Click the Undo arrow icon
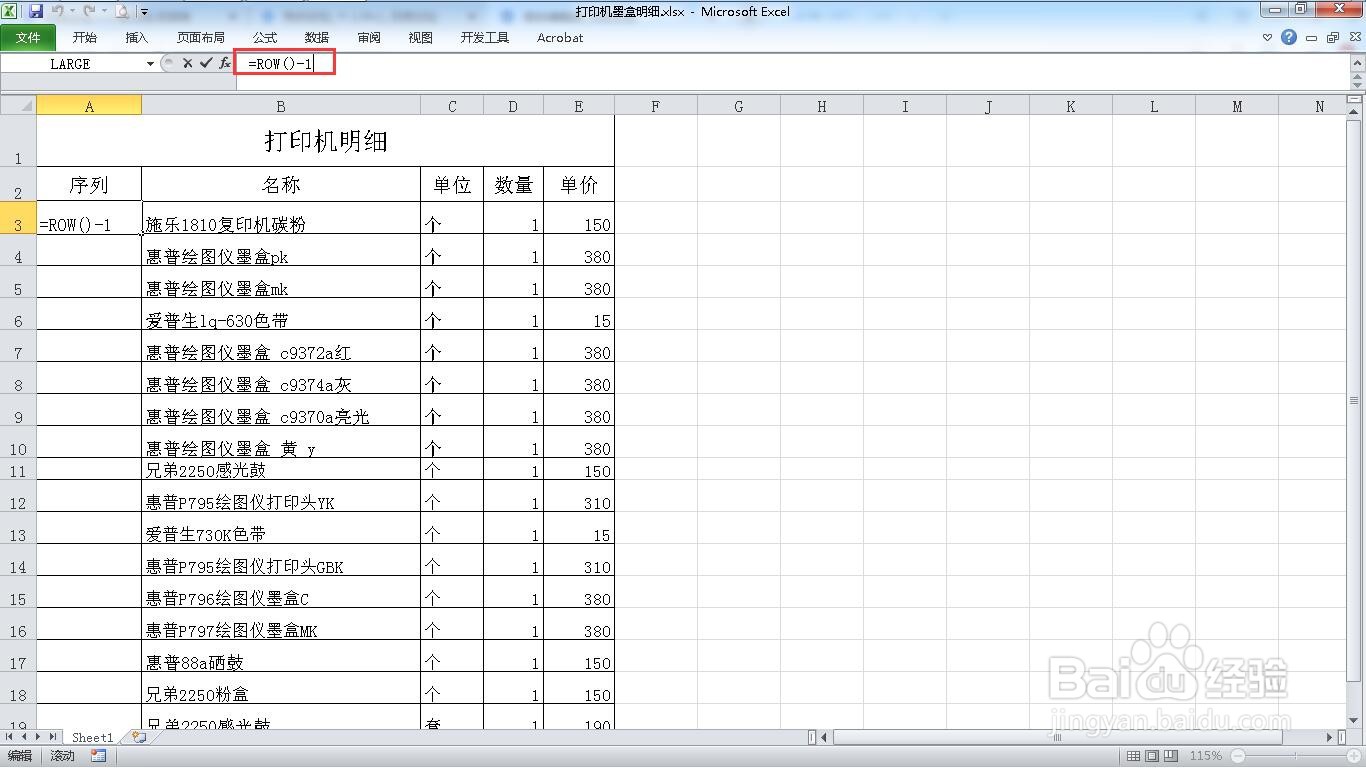Screen dimensions: 1366x768 [x=58, y=12]
